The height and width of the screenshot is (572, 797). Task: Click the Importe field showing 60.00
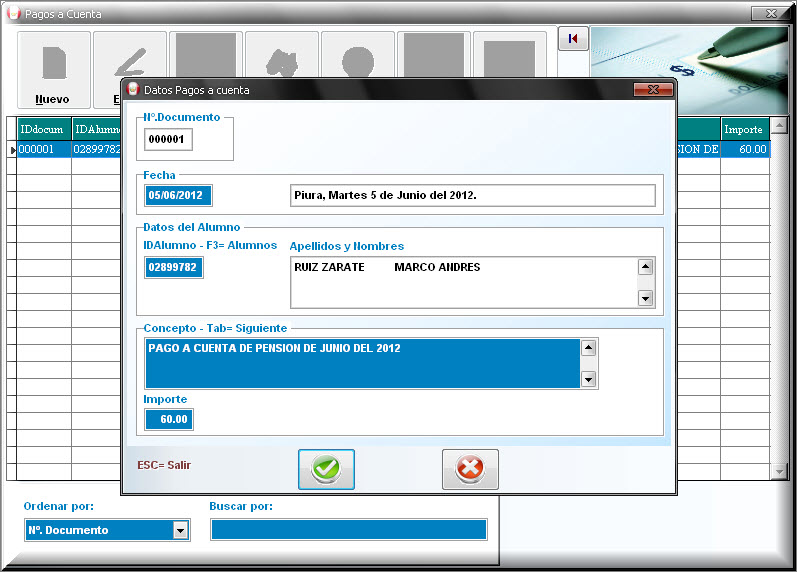pyautogui.click(x=169, y=419)
